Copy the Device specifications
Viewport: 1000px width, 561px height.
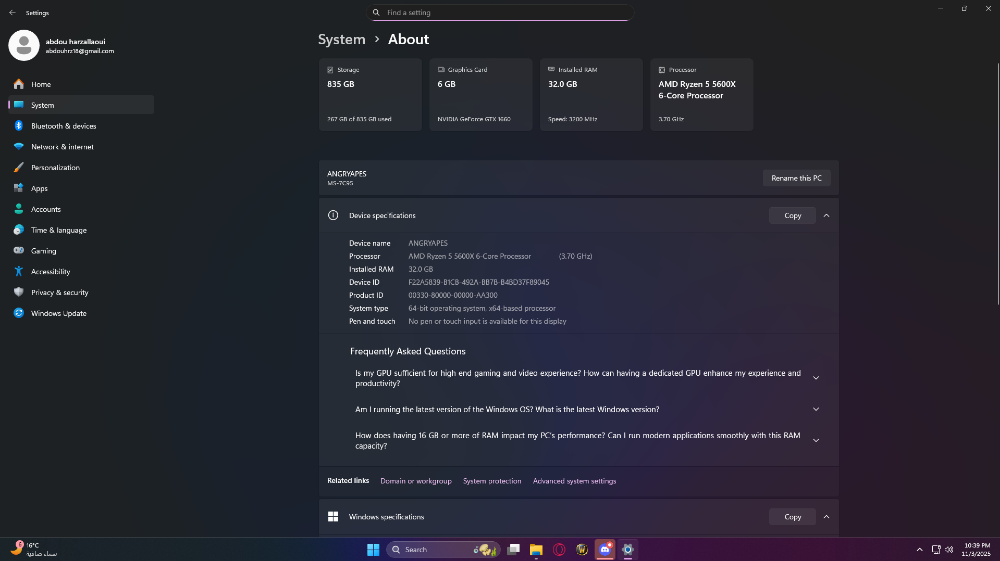coord(792,215)
